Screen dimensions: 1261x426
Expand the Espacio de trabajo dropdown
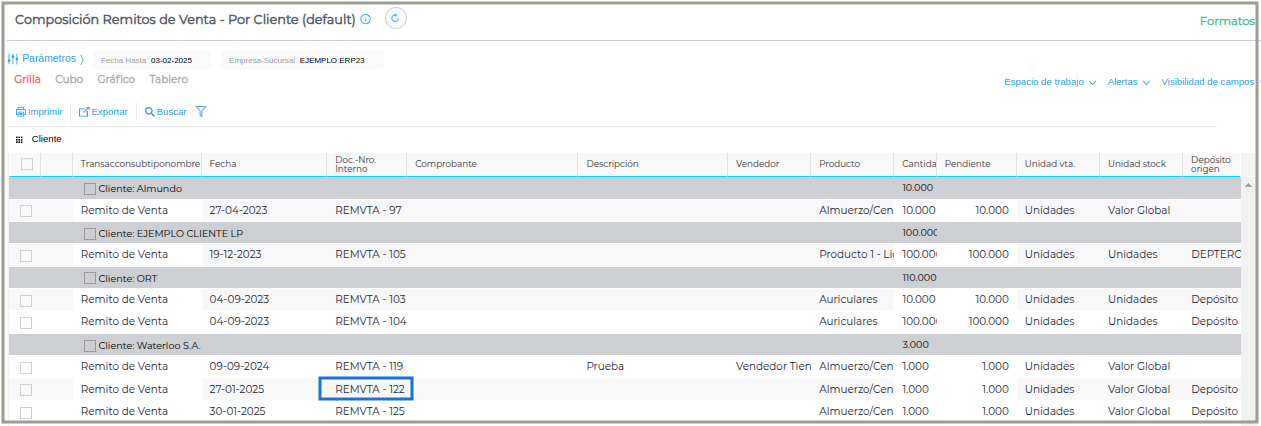click(x=1050, y=82)
